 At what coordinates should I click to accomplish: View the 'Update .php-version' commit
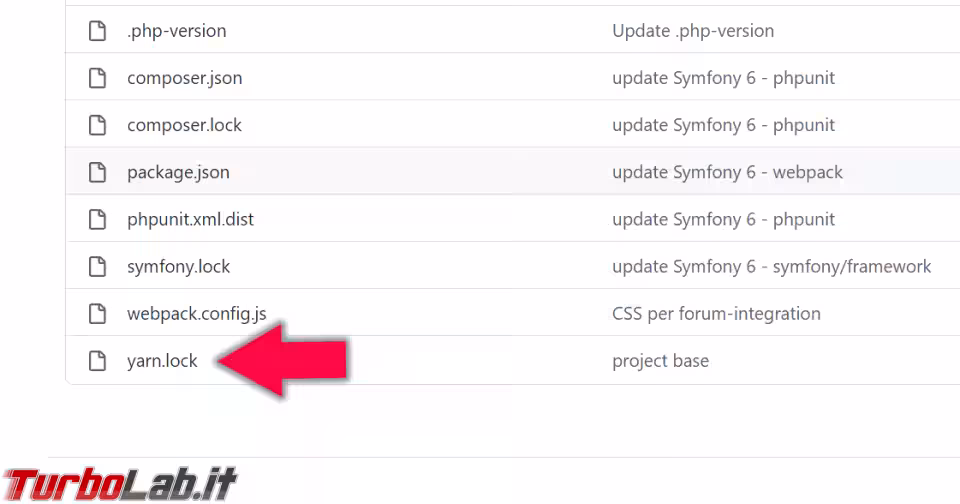[x=693, y=31]
